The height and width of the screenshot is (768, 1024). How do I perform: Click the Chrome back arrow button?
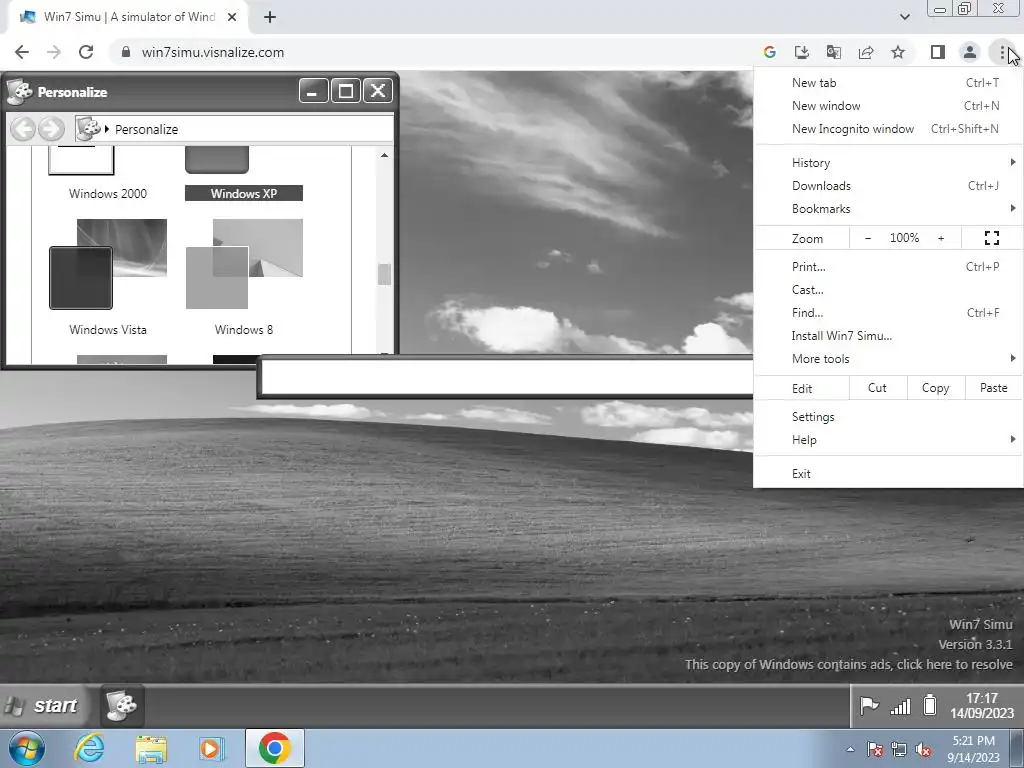(22, 52)
